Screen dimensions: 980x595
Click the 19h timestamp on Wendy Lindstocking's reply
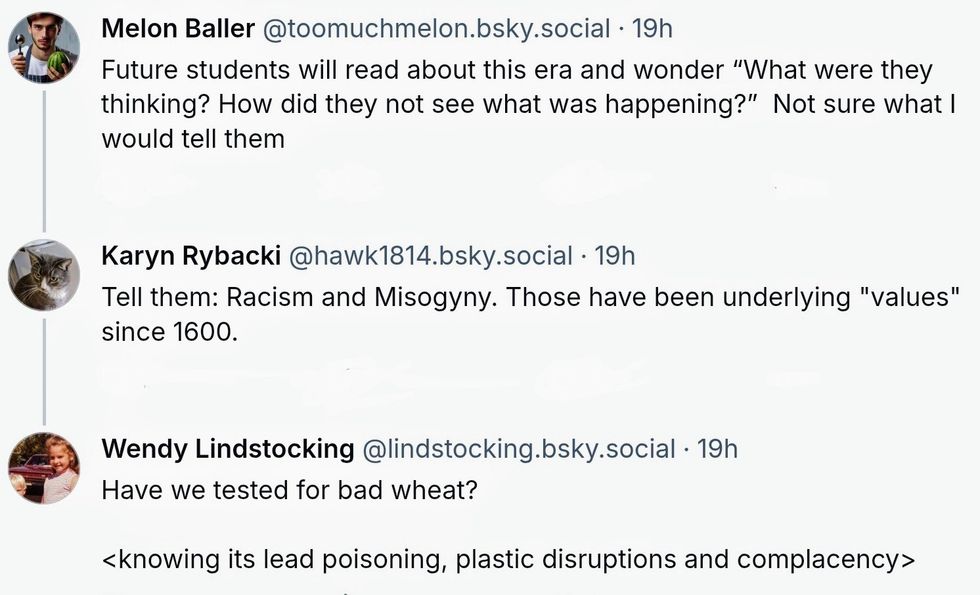pos(717,449)
